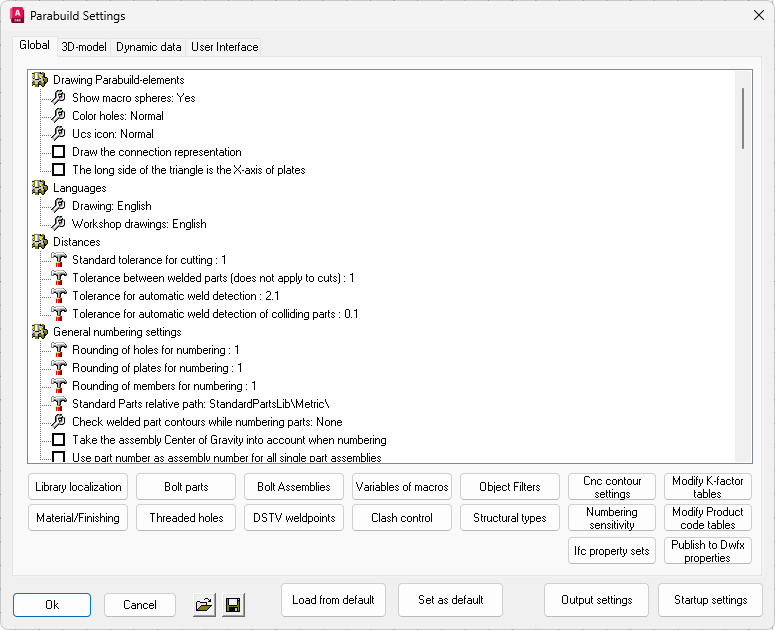Click the hammer icon beside Tolerance between welded parts

[x=59, y=278]
